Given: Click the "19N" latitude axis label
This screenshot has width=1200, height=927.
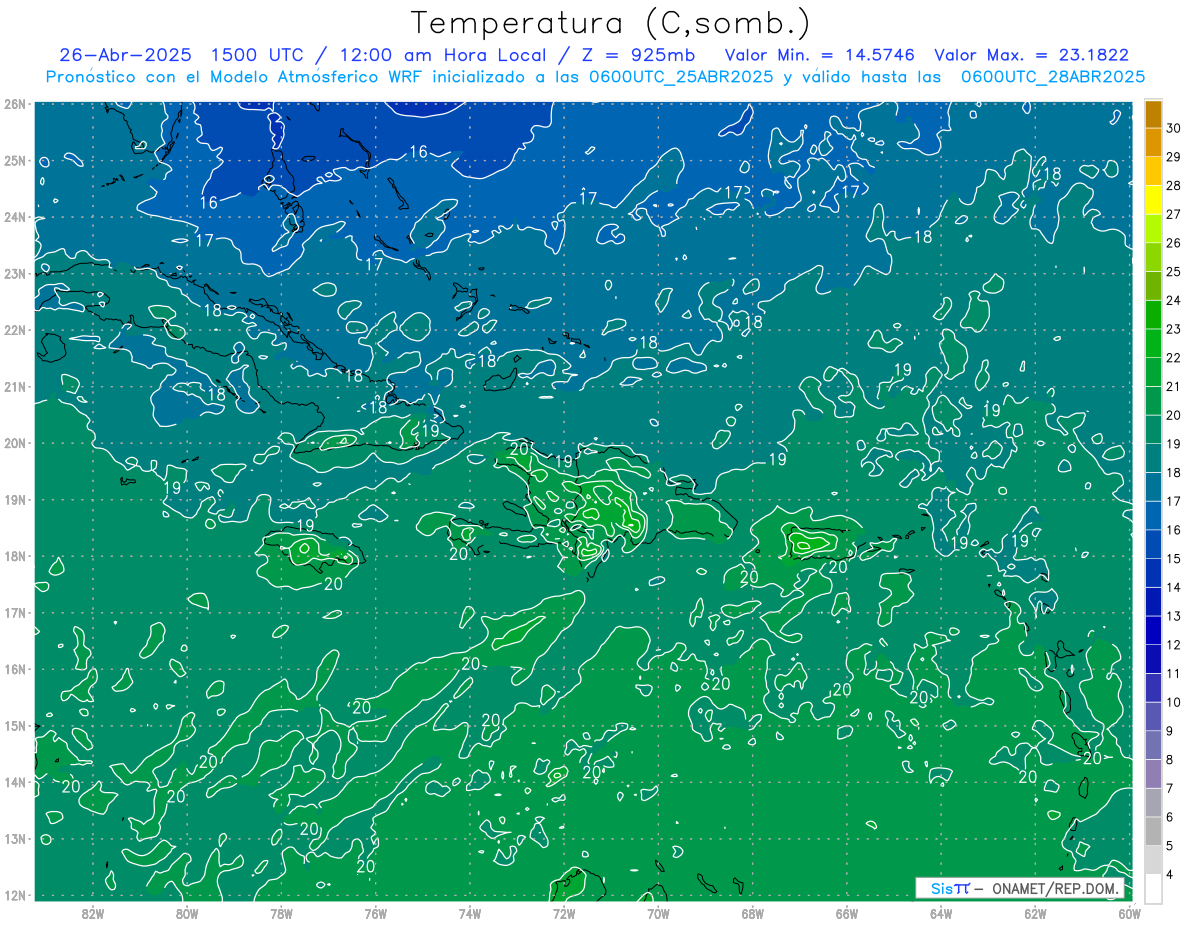Looking at the screenshot, I should click(x=14, y=500).
